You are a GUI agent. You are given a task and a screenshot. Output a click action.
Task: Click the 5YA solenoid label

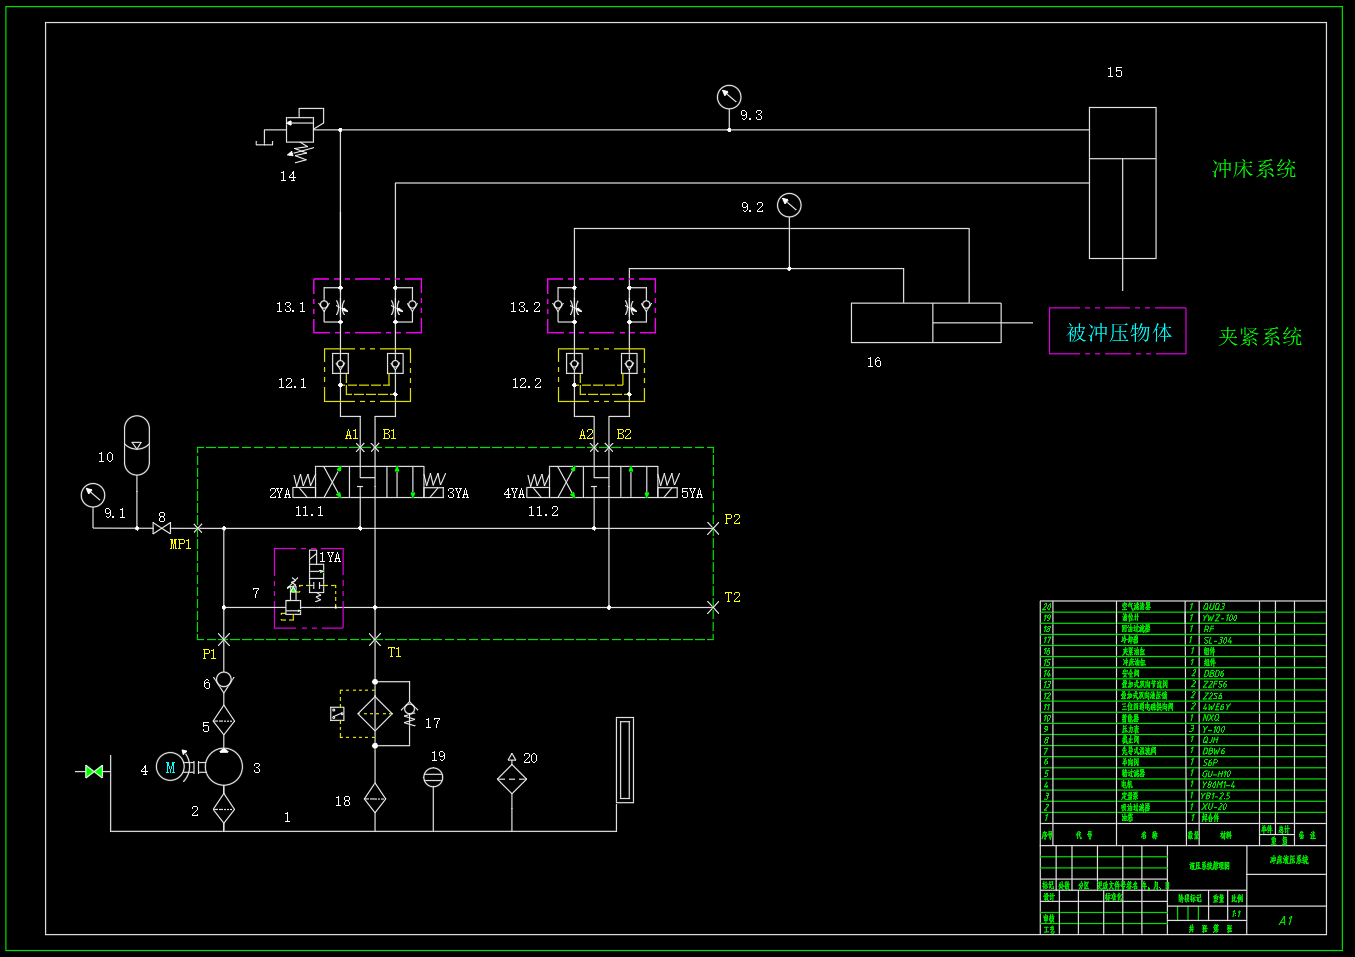coord(692,493)
